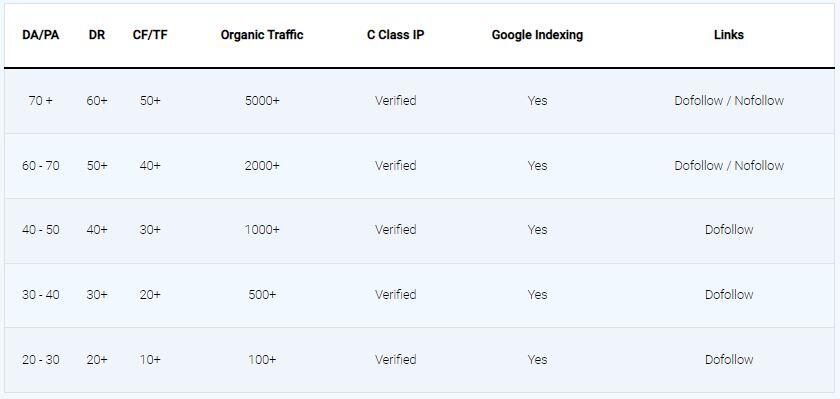Click the DR column header
This screenshot has width=840, height=399.
click(x=97, y=35)
